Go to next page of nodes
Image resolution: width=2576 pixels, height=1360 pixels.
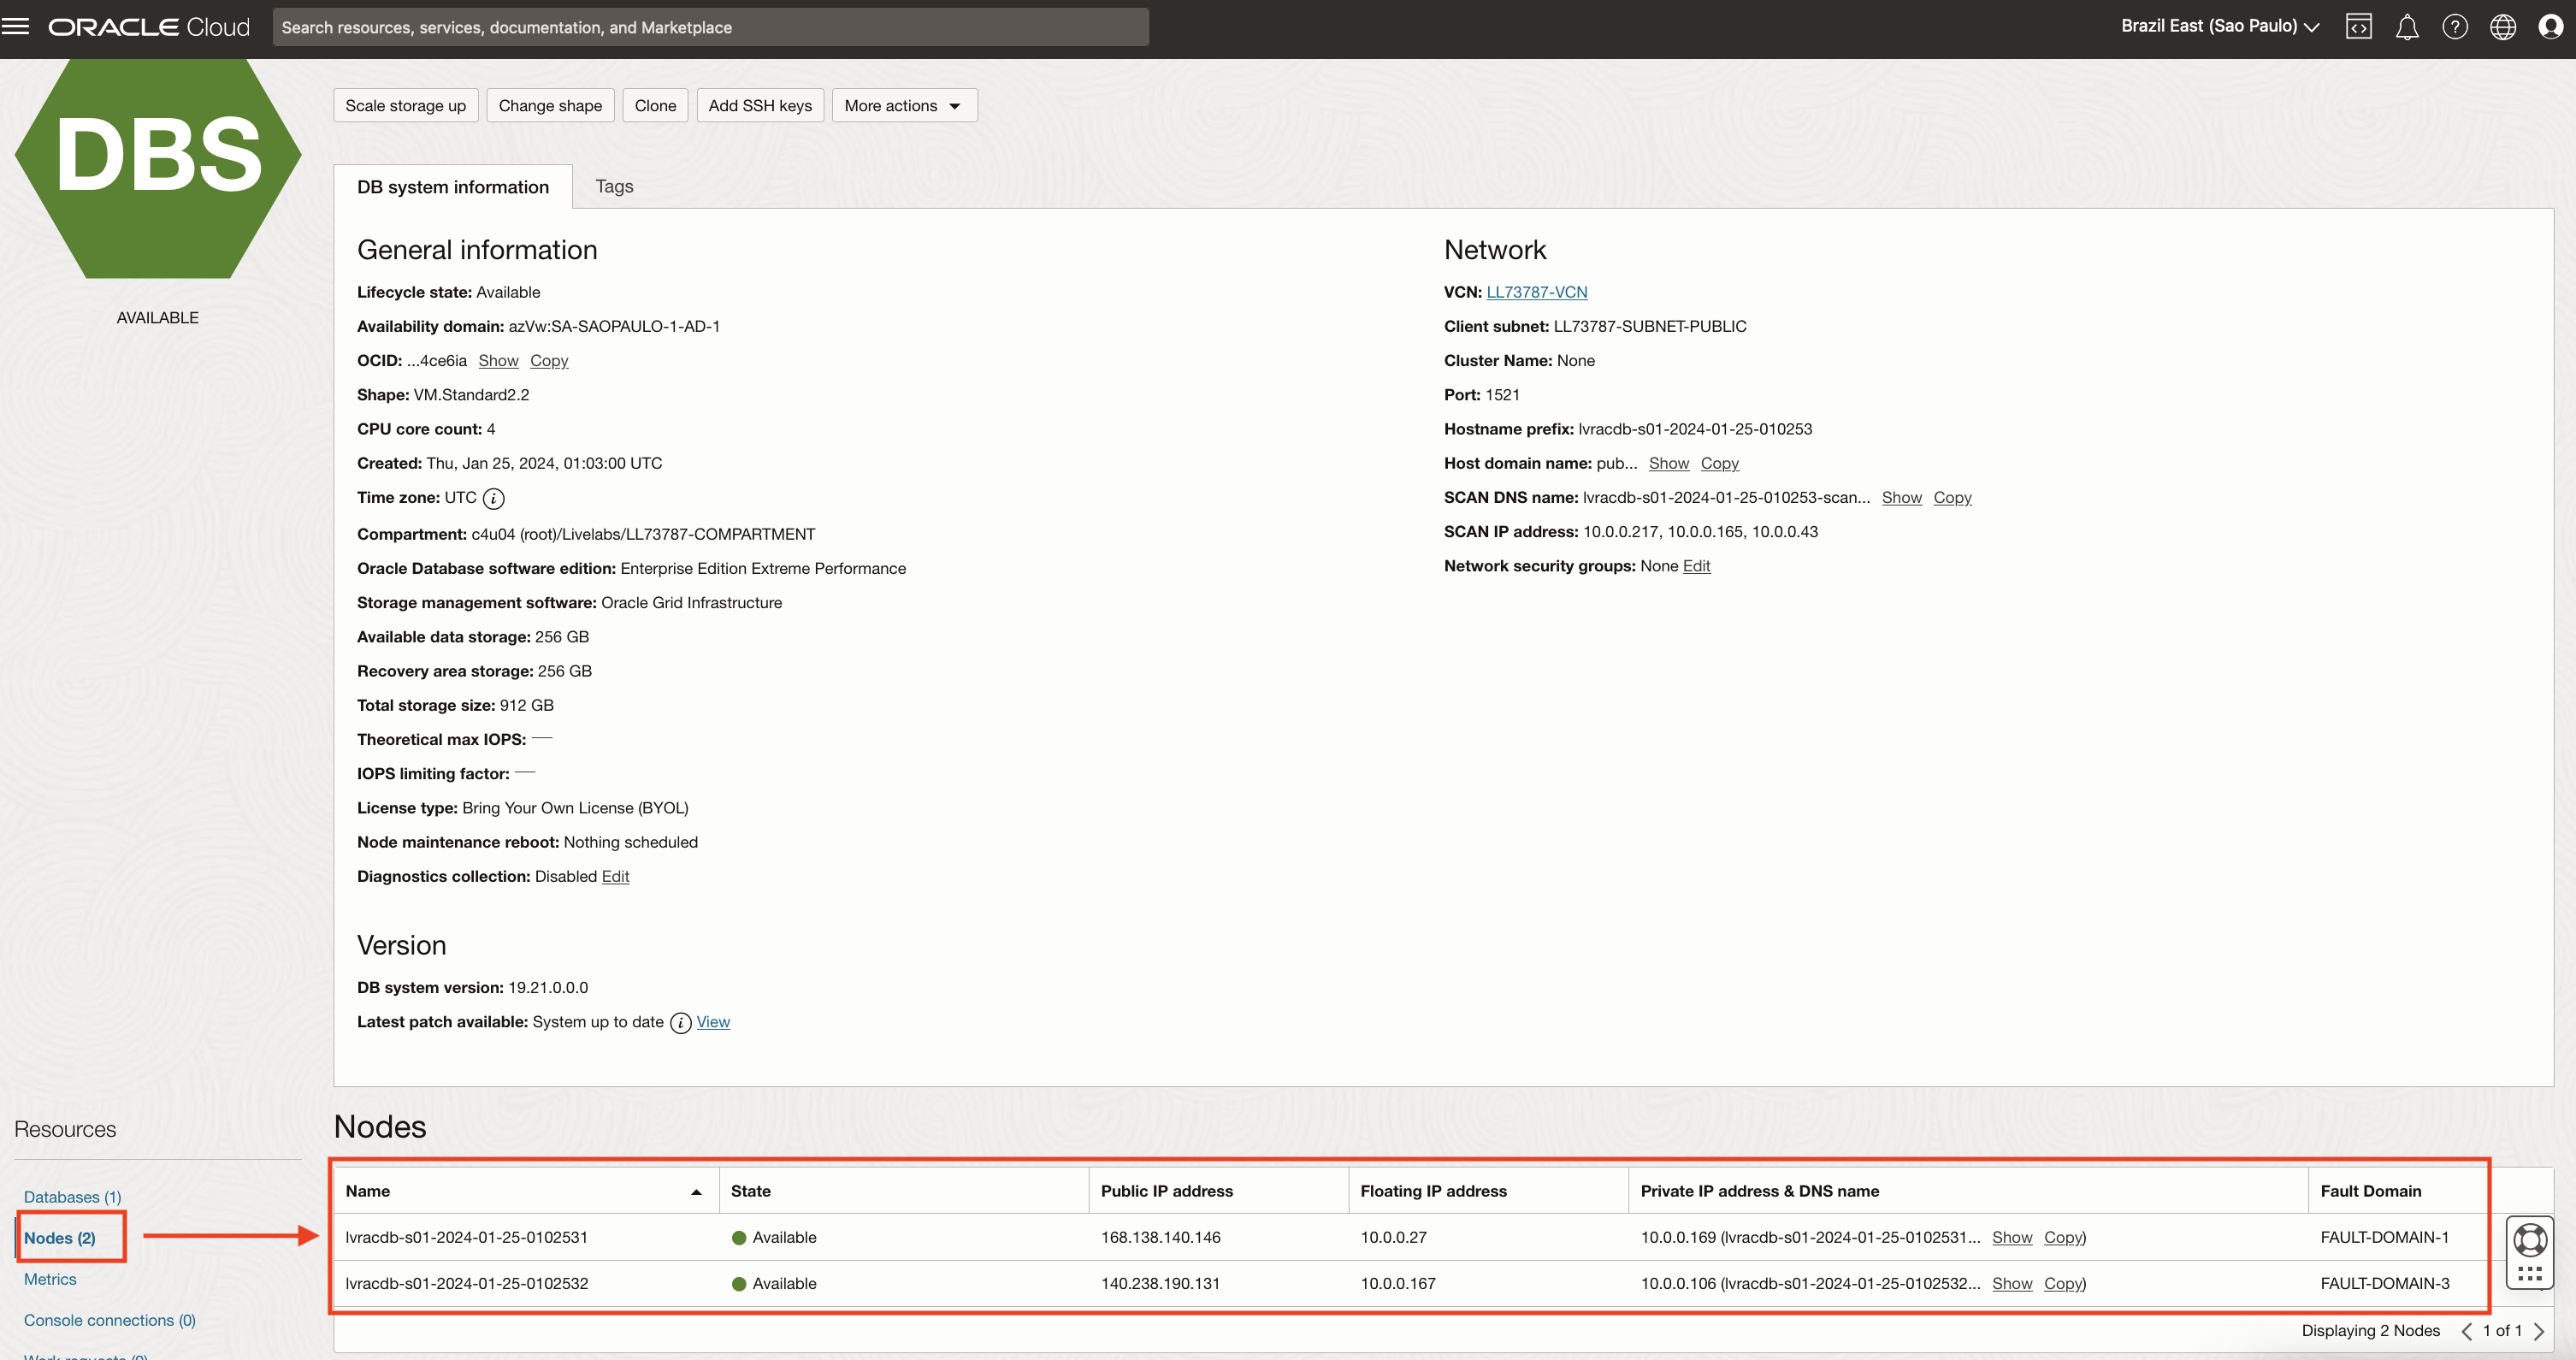(2538, 1331)
